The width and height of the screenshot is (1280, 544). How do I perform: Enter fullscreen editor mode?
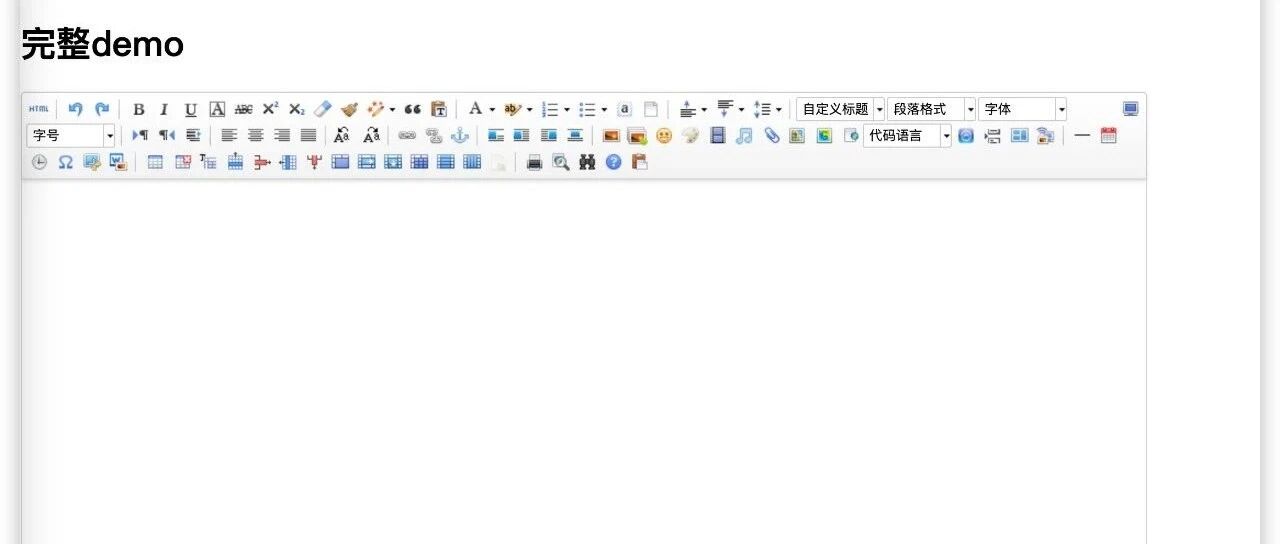coord(1131,109)
